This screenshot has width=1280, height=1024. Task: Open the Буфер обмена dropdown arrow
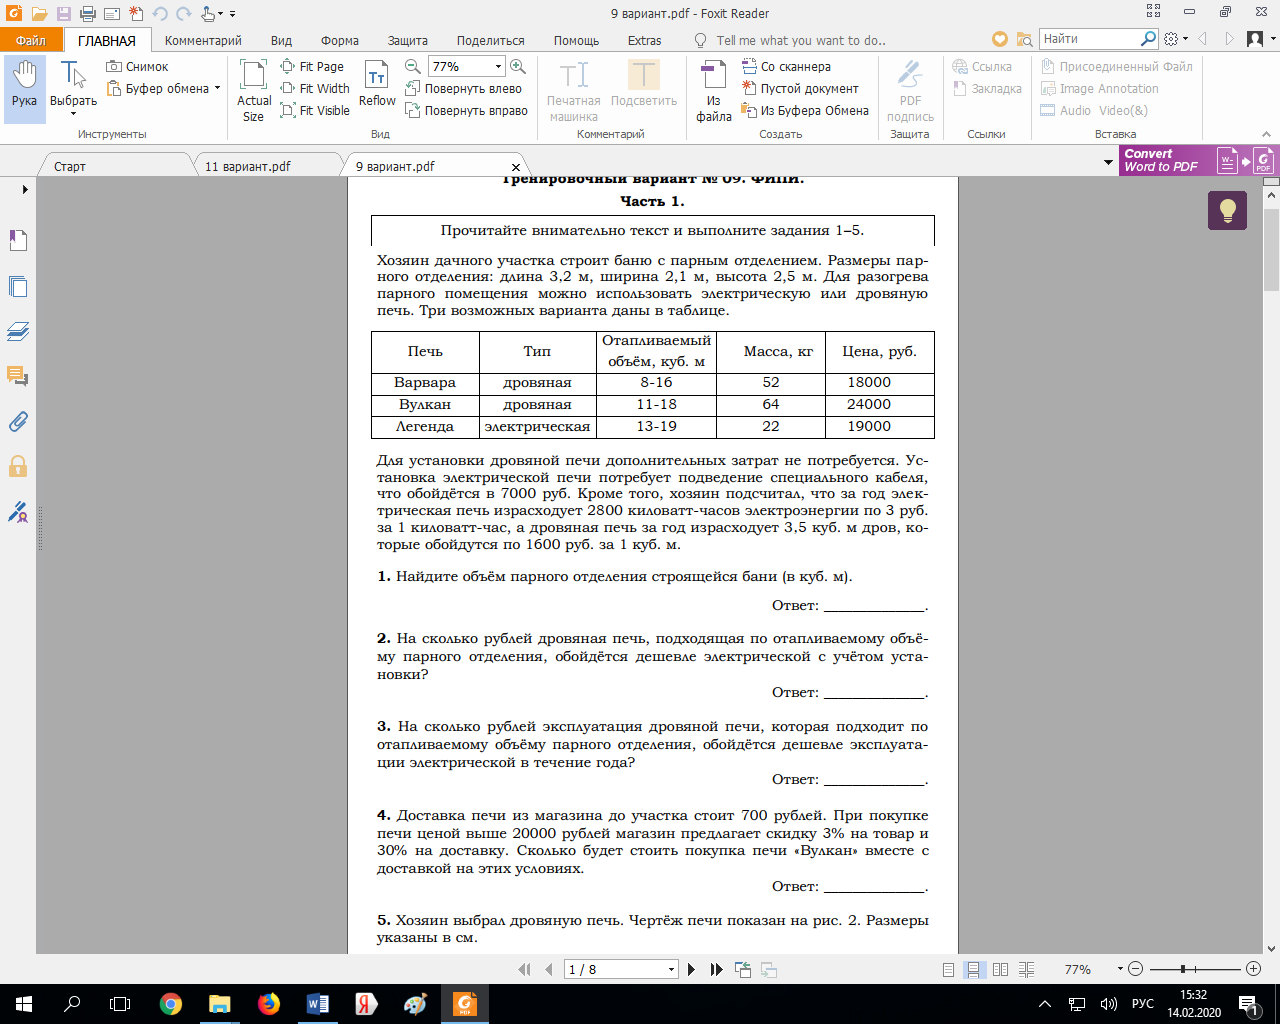click(x=217, y=88)
